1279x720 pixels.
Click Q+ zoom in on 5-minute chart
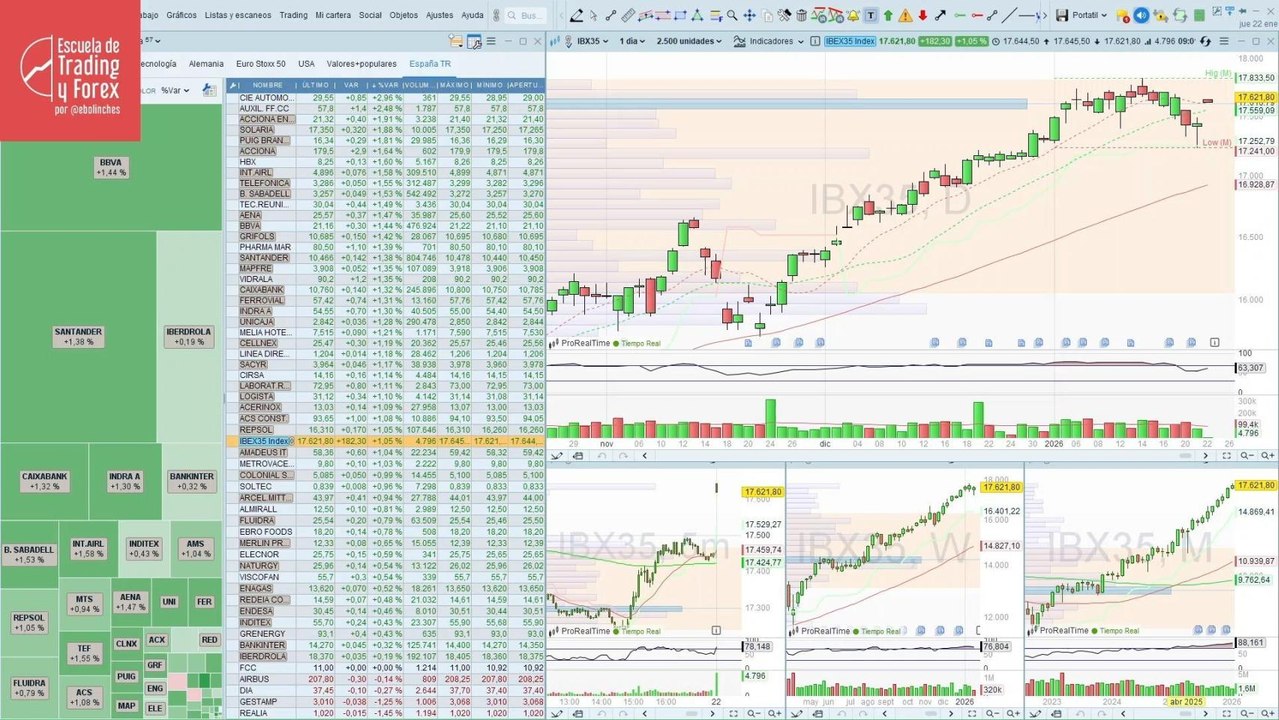point(775,714)
